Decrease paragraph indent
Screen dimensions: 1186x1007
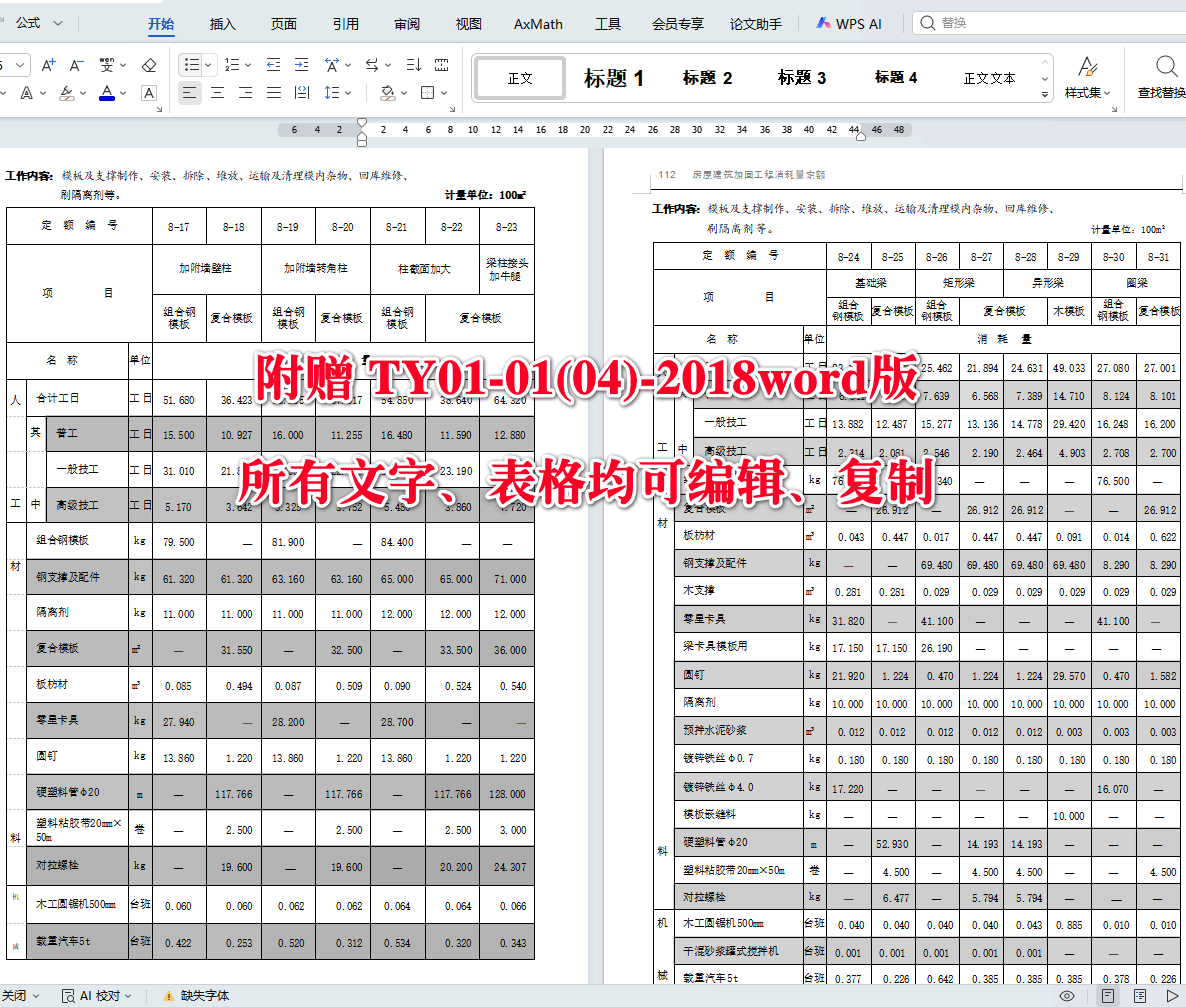[x=274, y=65]
